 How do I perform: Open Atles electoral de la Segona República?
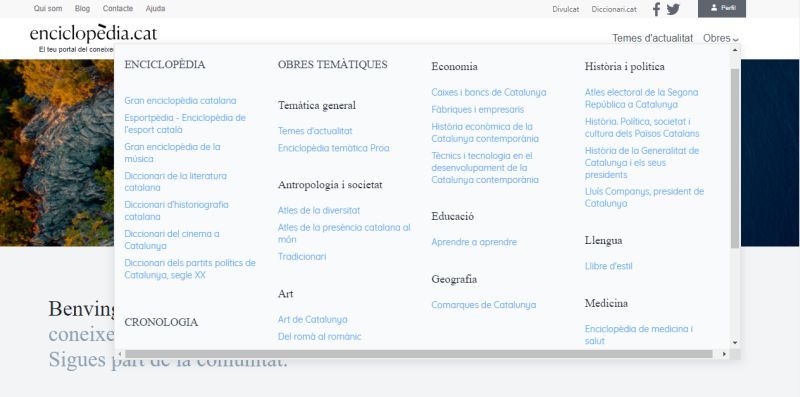click(641, 98)
